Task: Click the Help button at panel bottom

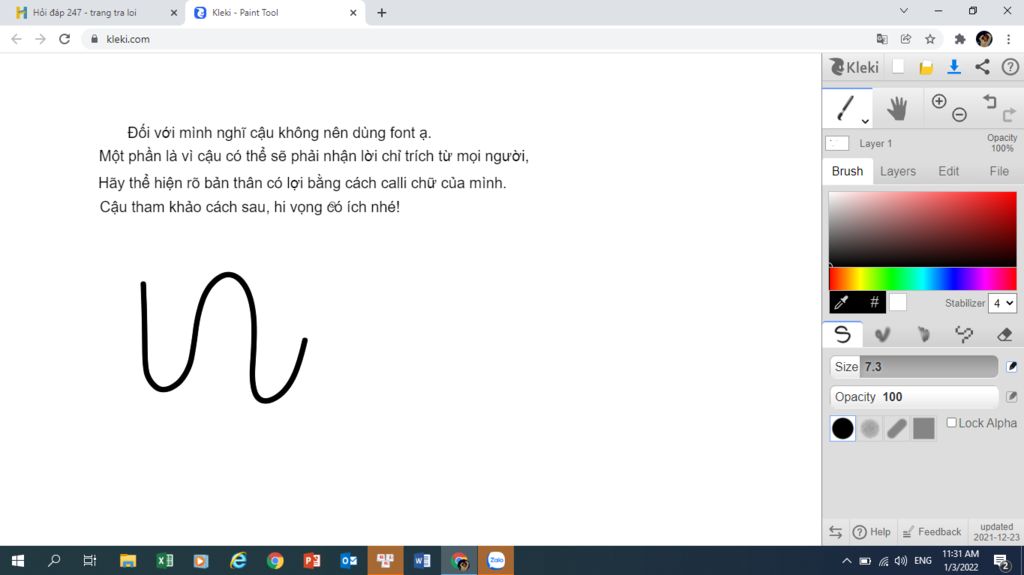Action: pyautogui.click(x=871, y=532)
